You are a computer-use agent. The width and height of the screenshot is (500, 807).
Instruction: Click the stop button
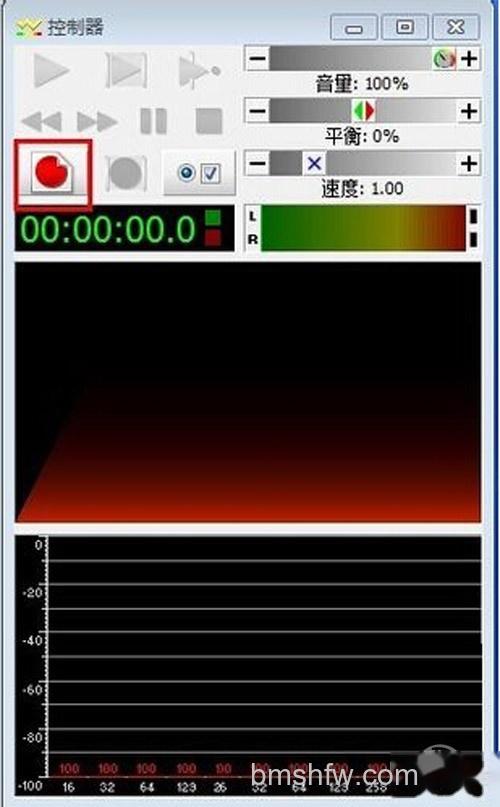(209, 121)
